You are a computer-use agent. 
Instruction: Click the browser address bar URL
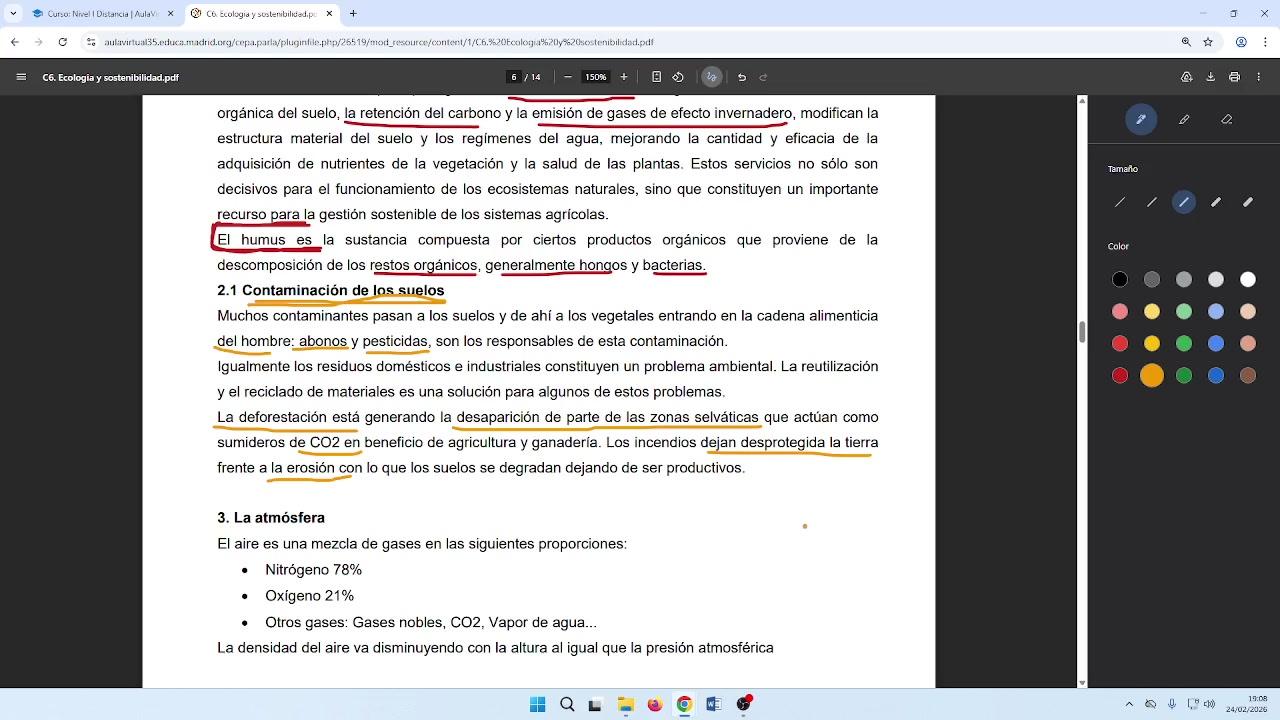click(x=379, y=42)
